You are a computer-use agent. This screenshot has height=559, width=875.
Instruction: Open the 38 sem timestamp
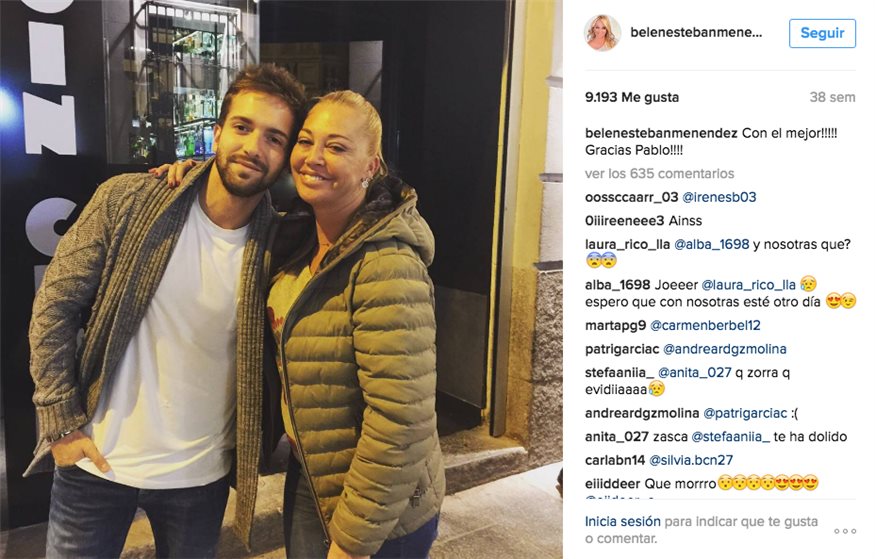(832, 97)
